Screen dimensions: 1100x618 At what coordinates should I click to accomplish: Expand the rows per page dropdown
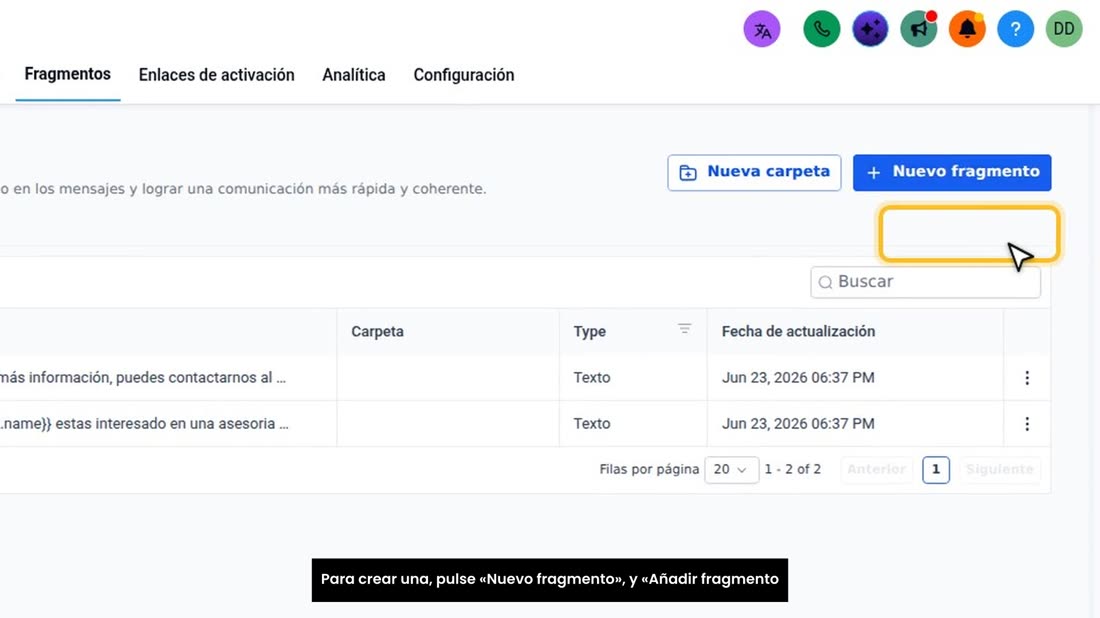(731, 469)
